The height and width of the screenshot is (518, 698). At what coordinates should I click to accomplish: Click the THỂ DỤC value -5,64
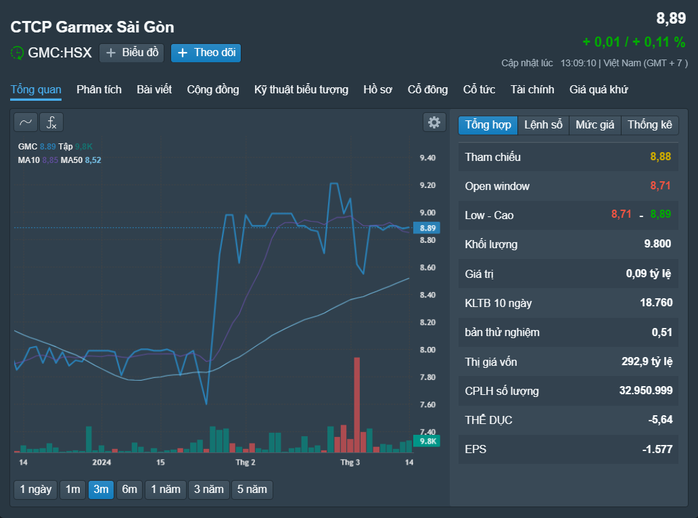pos(660,420)
